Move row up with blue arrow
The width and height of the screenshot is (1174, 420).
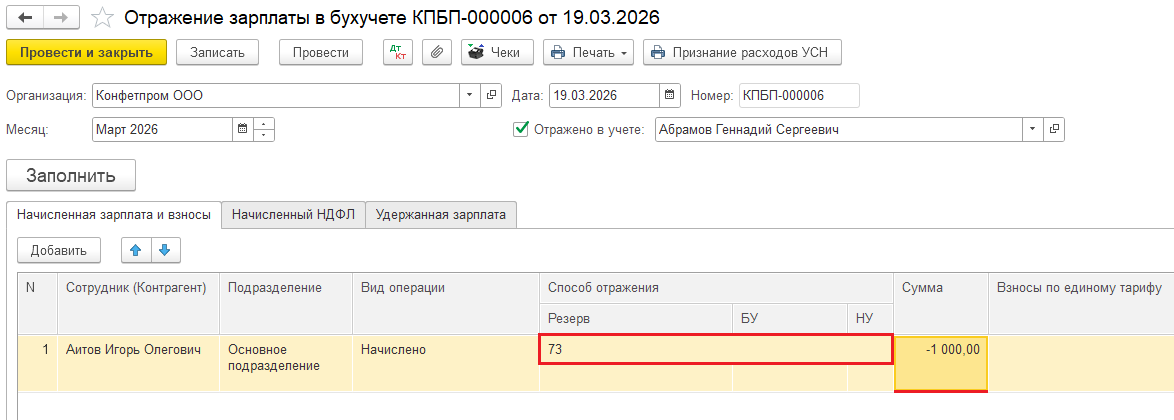[136, 251]
